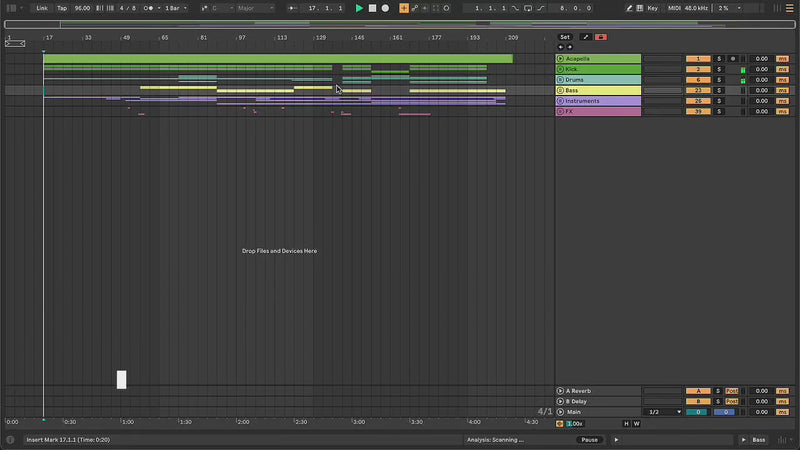The height and width of the screenshot is (450, 800).
Task: Click the Stop button in the transport
Action: (372, 8)
